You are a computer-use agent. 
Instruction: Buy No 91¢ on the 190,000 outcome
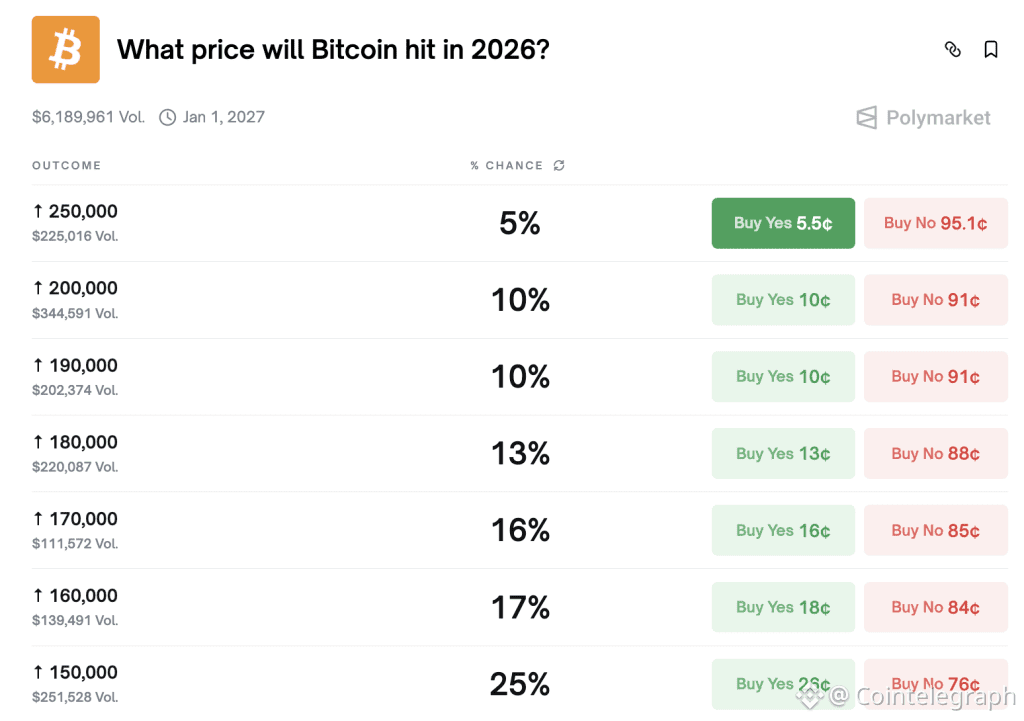pos(935,377)
